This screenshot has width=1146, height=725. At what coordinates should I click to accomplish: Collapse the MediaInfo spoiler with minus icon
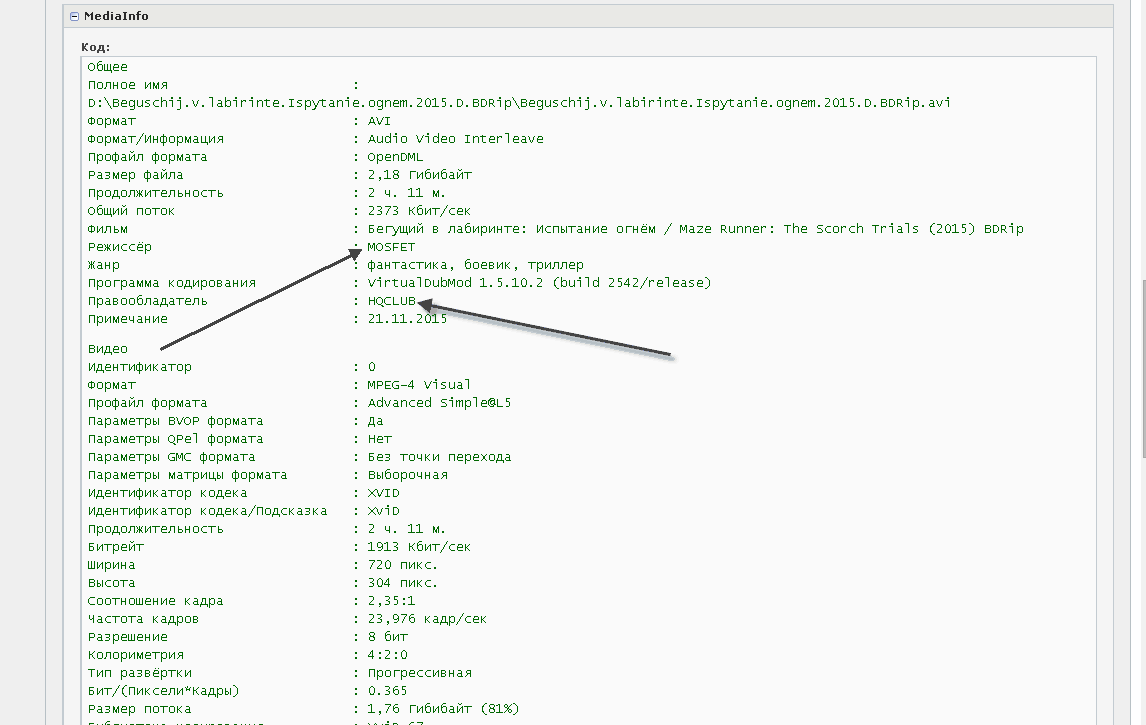(75, 16)
